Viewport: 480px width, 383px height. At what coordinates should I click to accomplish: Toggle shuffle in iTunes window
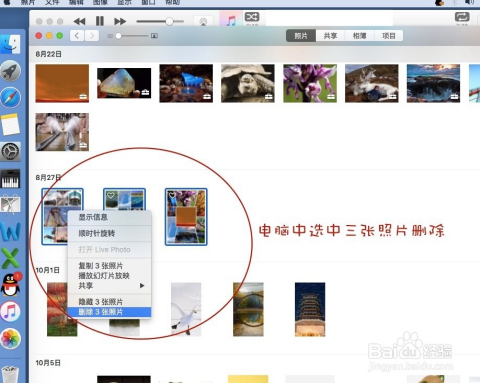pyautogui.click(x=252, y=17)
